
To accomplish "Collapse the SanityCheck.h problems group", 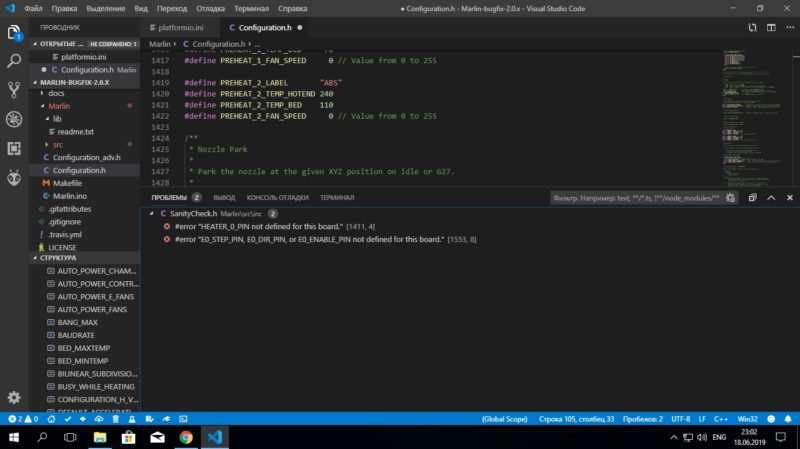I will (x=152, y=214).
